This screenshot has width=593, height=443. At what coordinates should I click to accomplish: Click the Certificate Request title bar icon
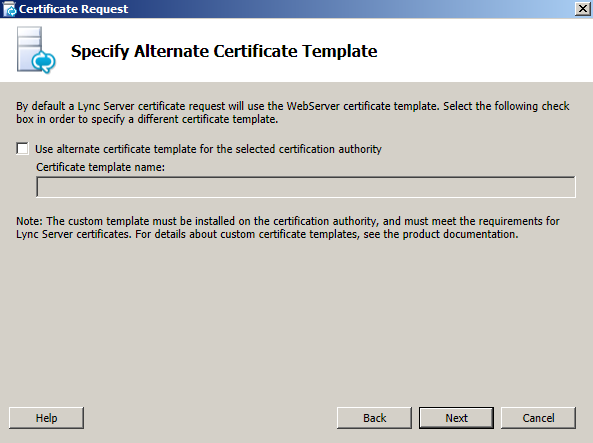[x=9, y=9]
